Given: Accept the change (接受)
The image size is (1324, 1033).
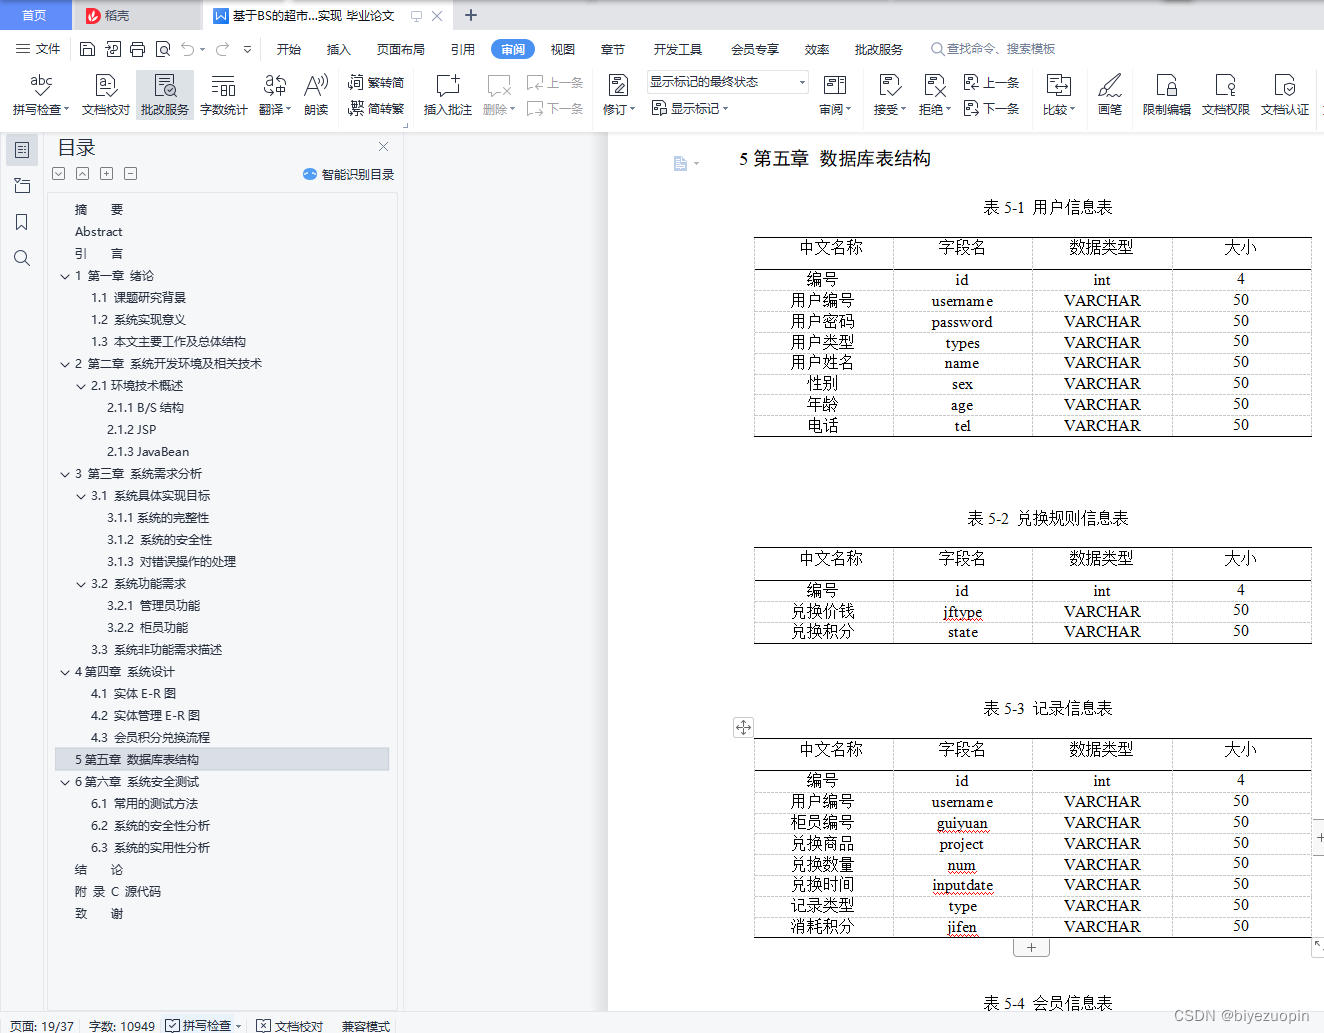Looking at the screenshot, I should coord(889,95).
